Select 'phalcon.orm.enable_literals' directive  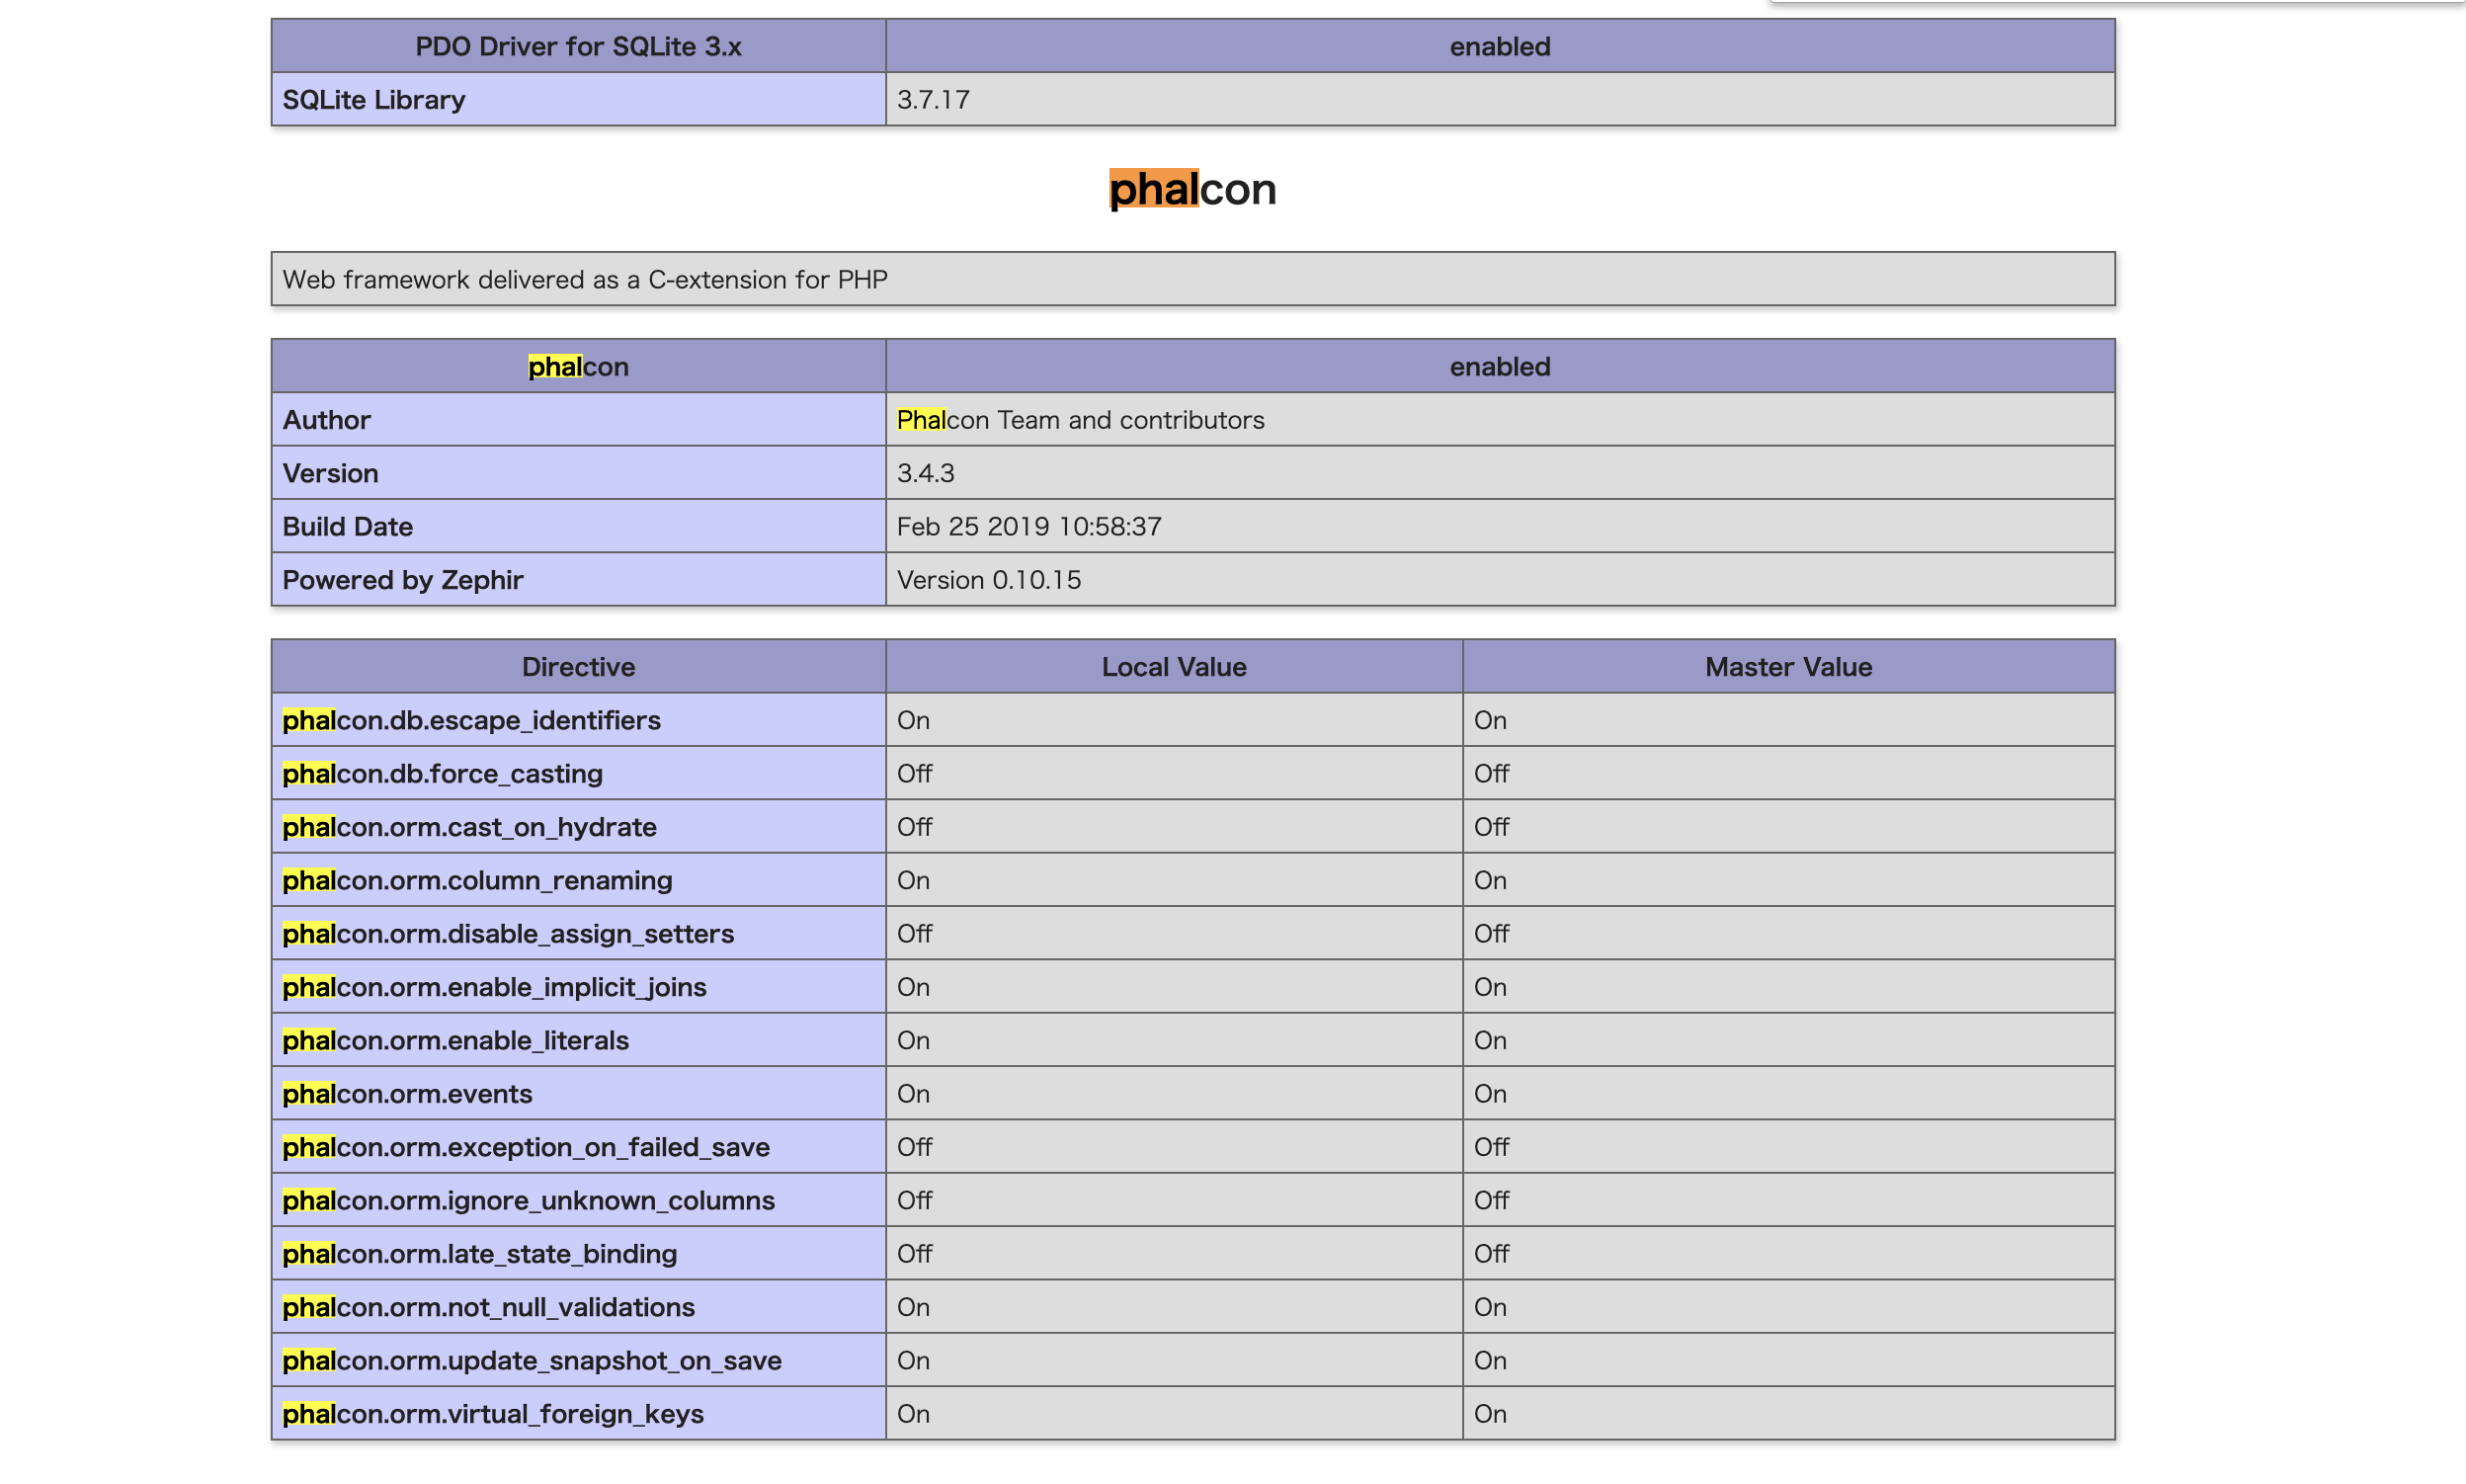click(455, 1040)
